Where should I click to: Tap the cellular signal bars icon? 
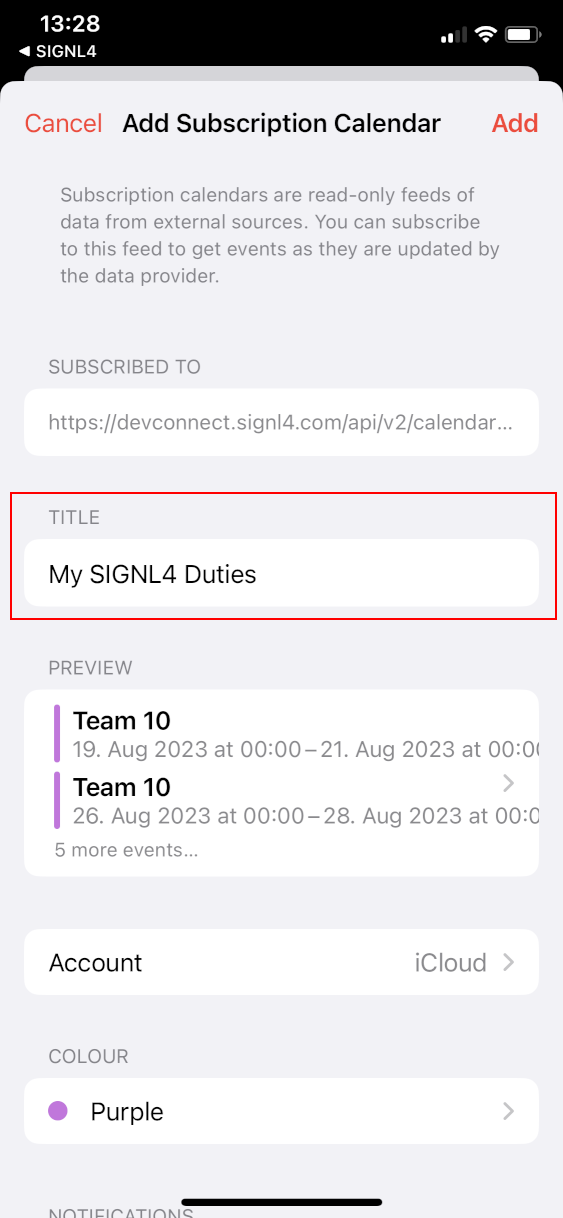454,36
